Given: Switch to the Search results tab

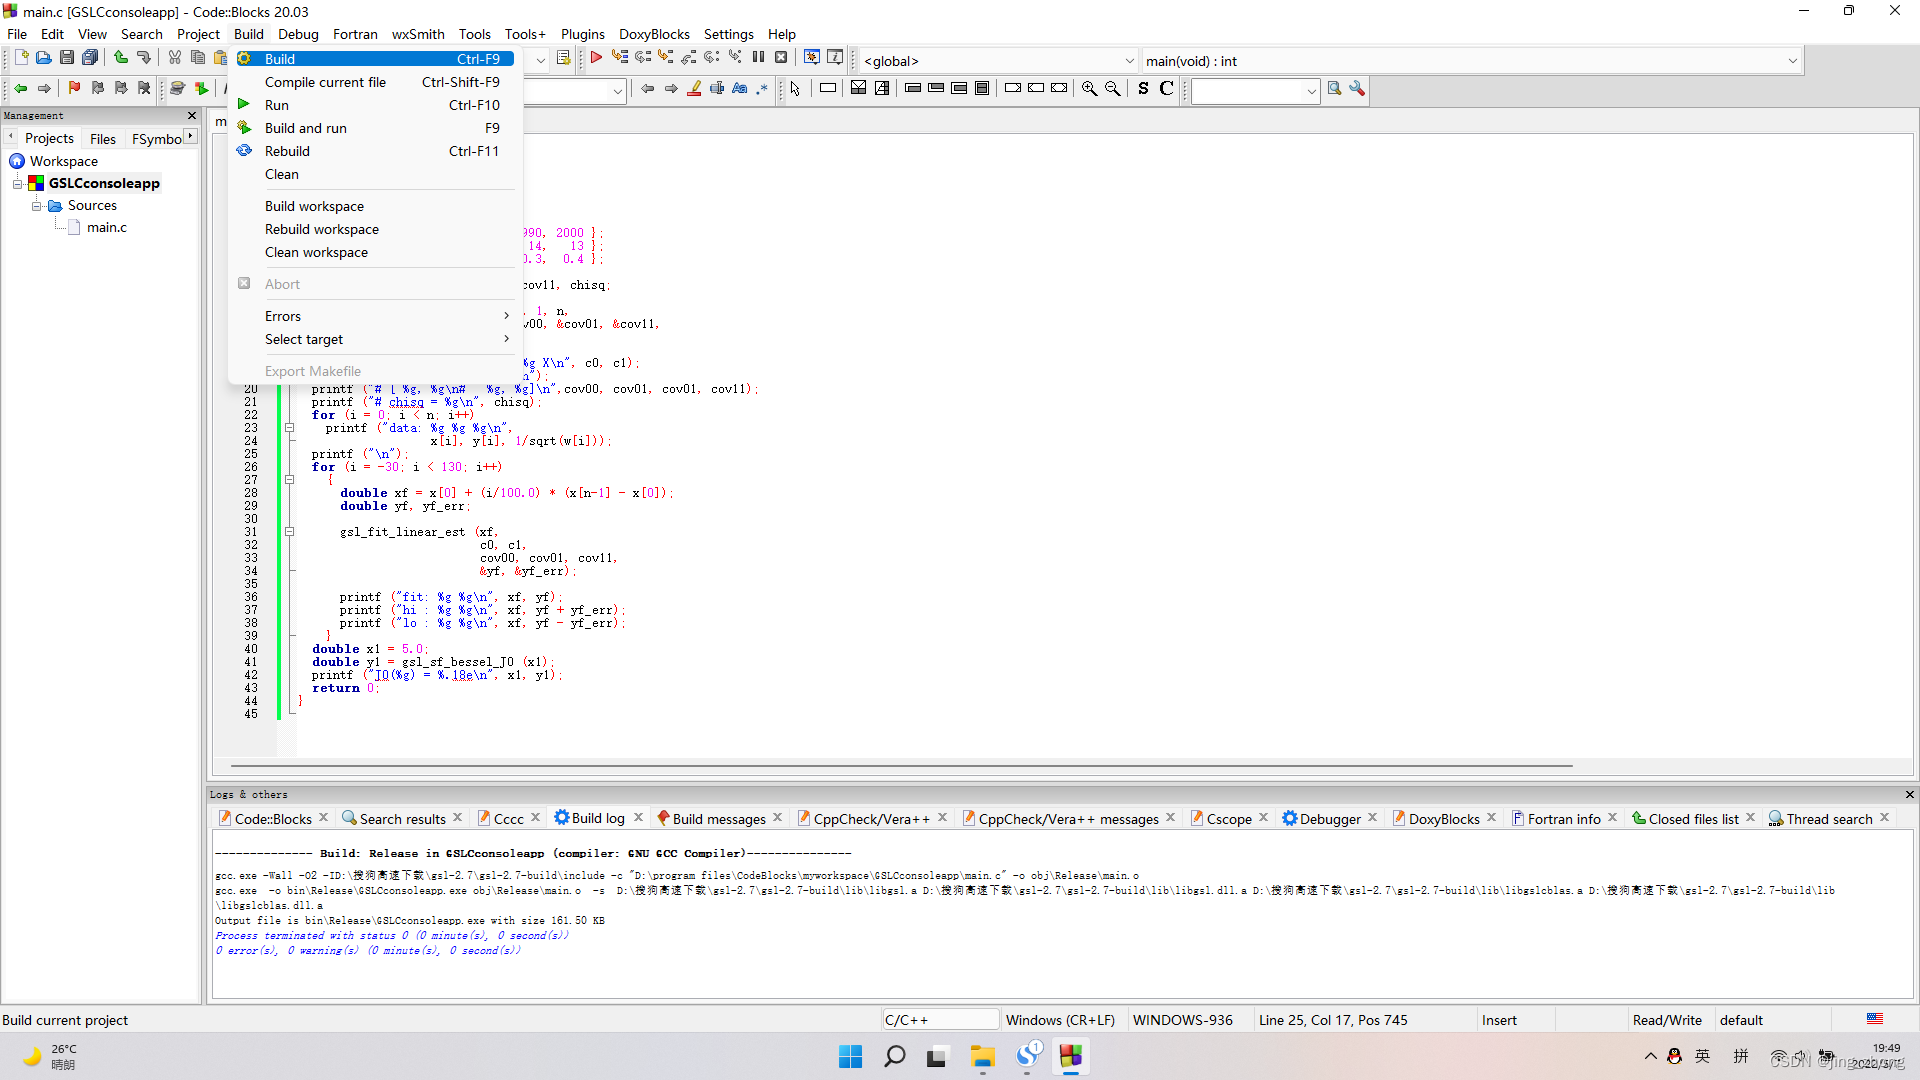Looking at the screenshot, I should click(401, 819).
